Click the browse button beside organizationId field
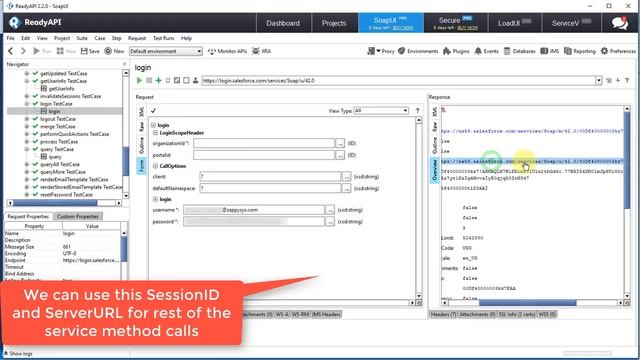The image size is (640, 360). [340, 143]
